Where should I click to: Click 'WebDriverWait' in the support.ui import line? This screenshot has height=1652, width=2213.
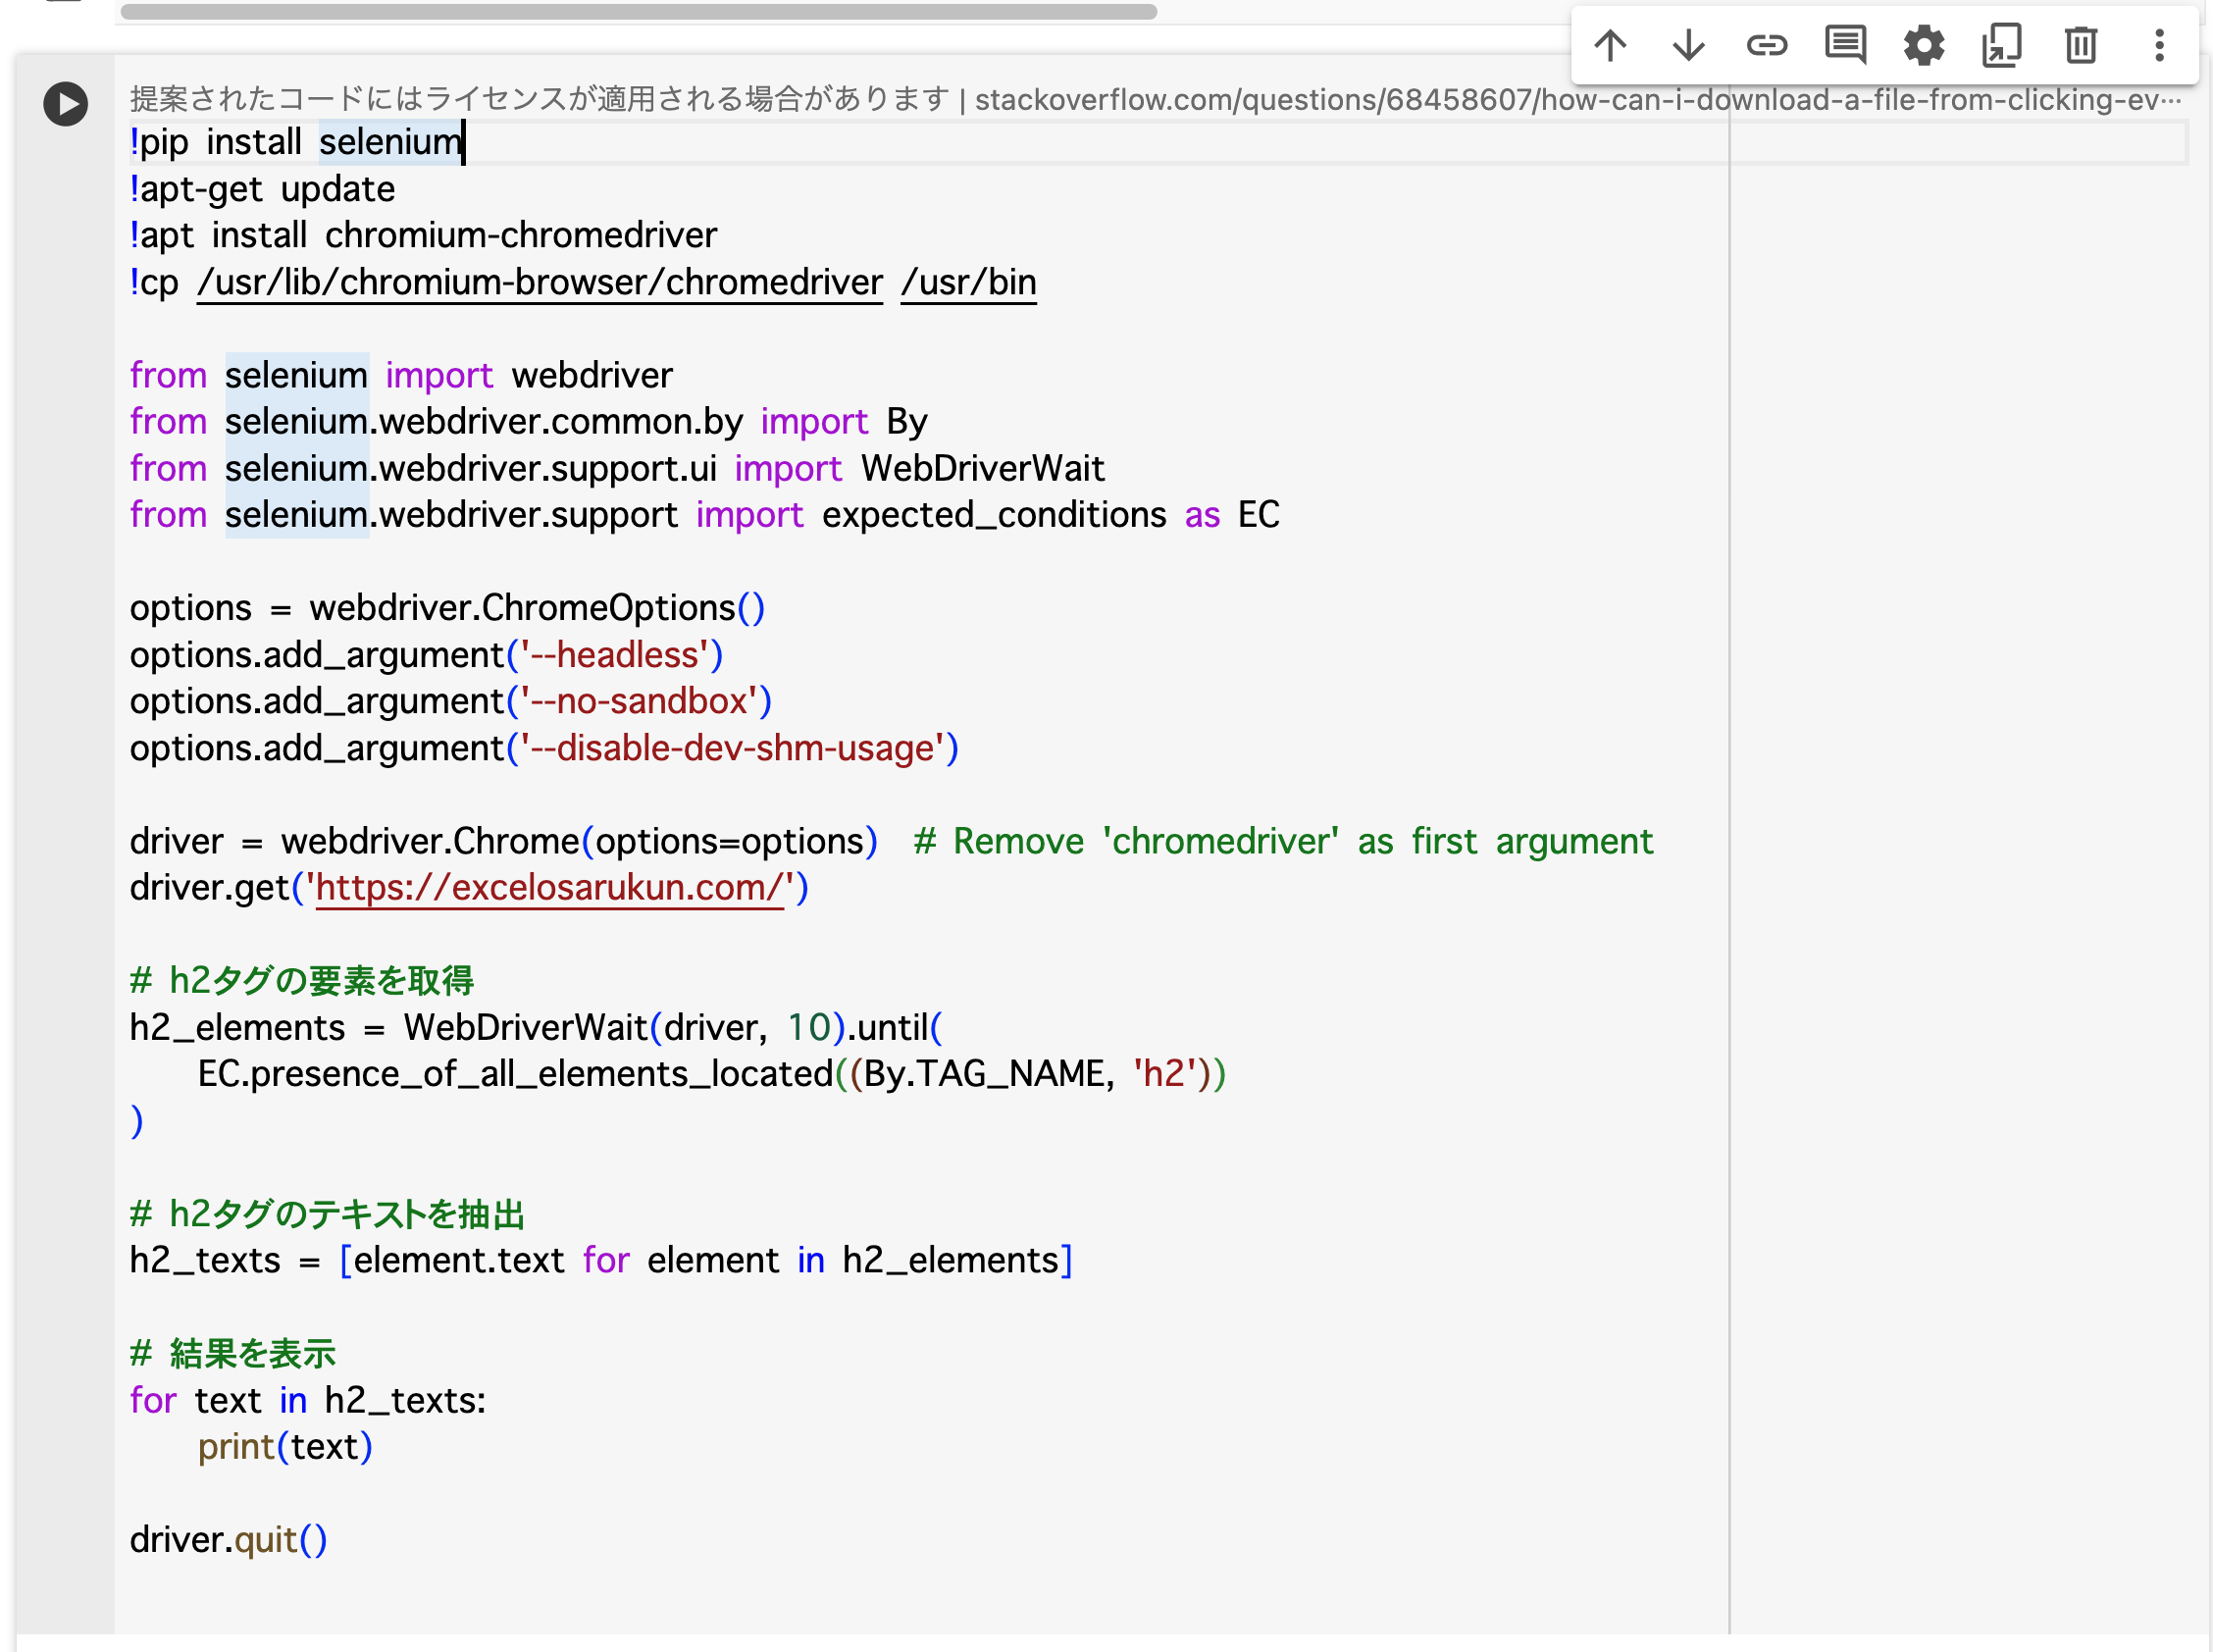(983, 469)
